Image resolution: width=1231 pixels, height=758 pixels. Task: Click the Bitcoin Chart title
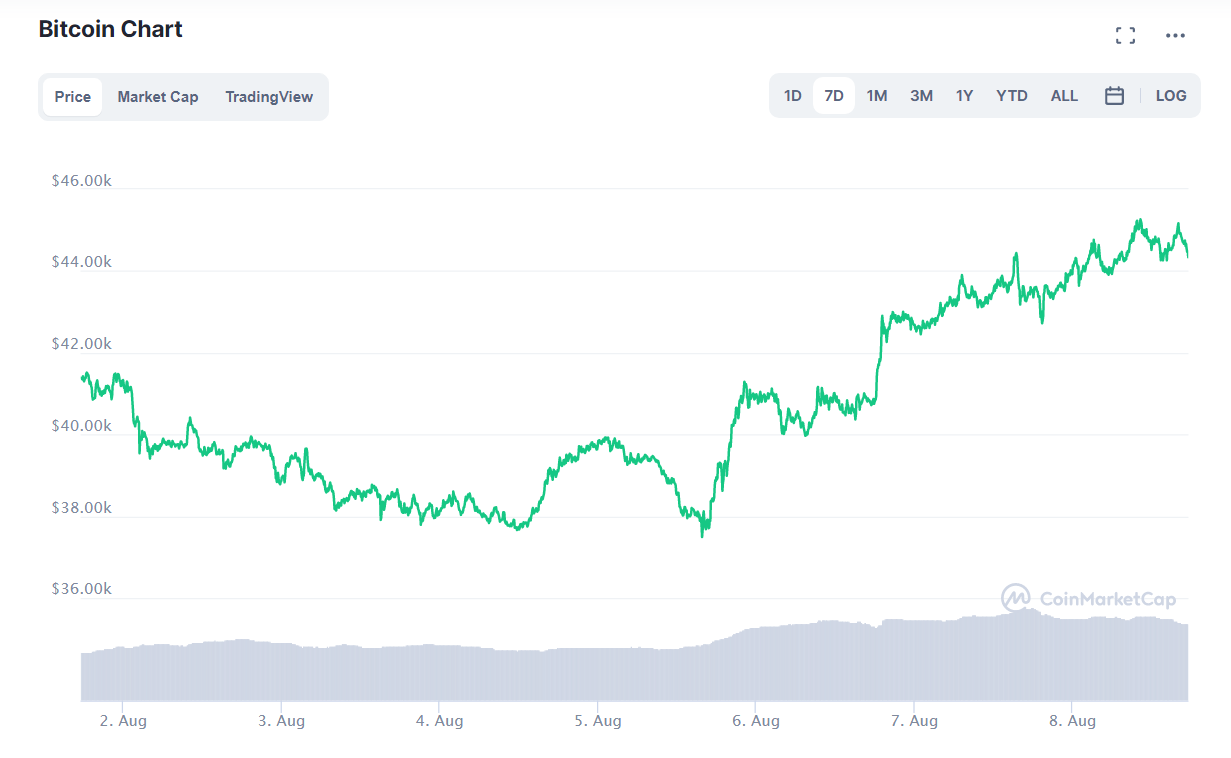(110, 29)
